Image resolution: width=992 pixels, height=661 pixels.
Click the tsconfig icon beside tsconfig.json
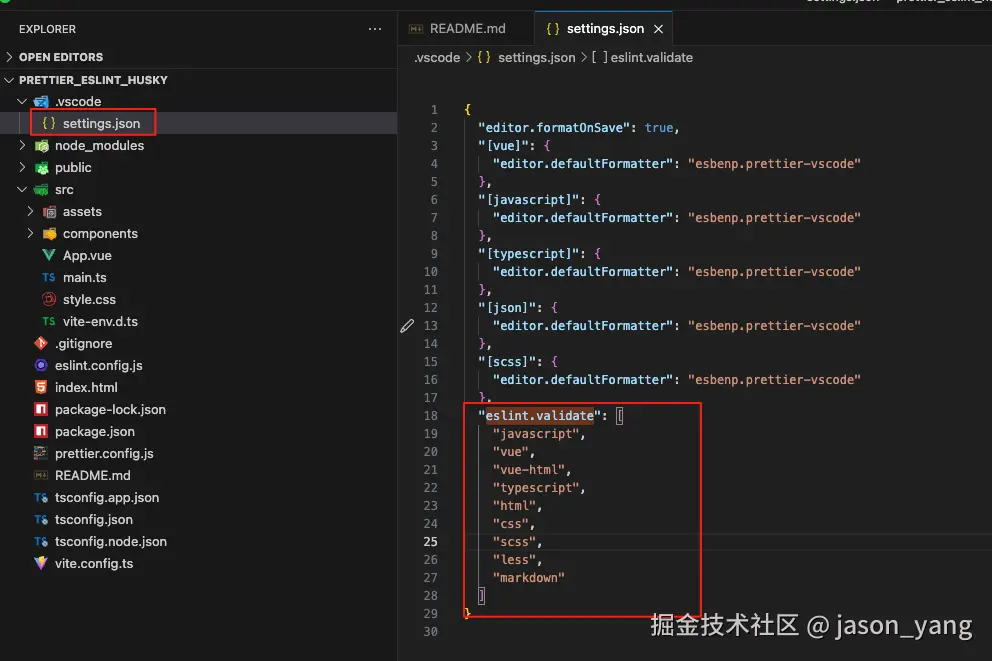pyautogui.click(x=41, y=519)
